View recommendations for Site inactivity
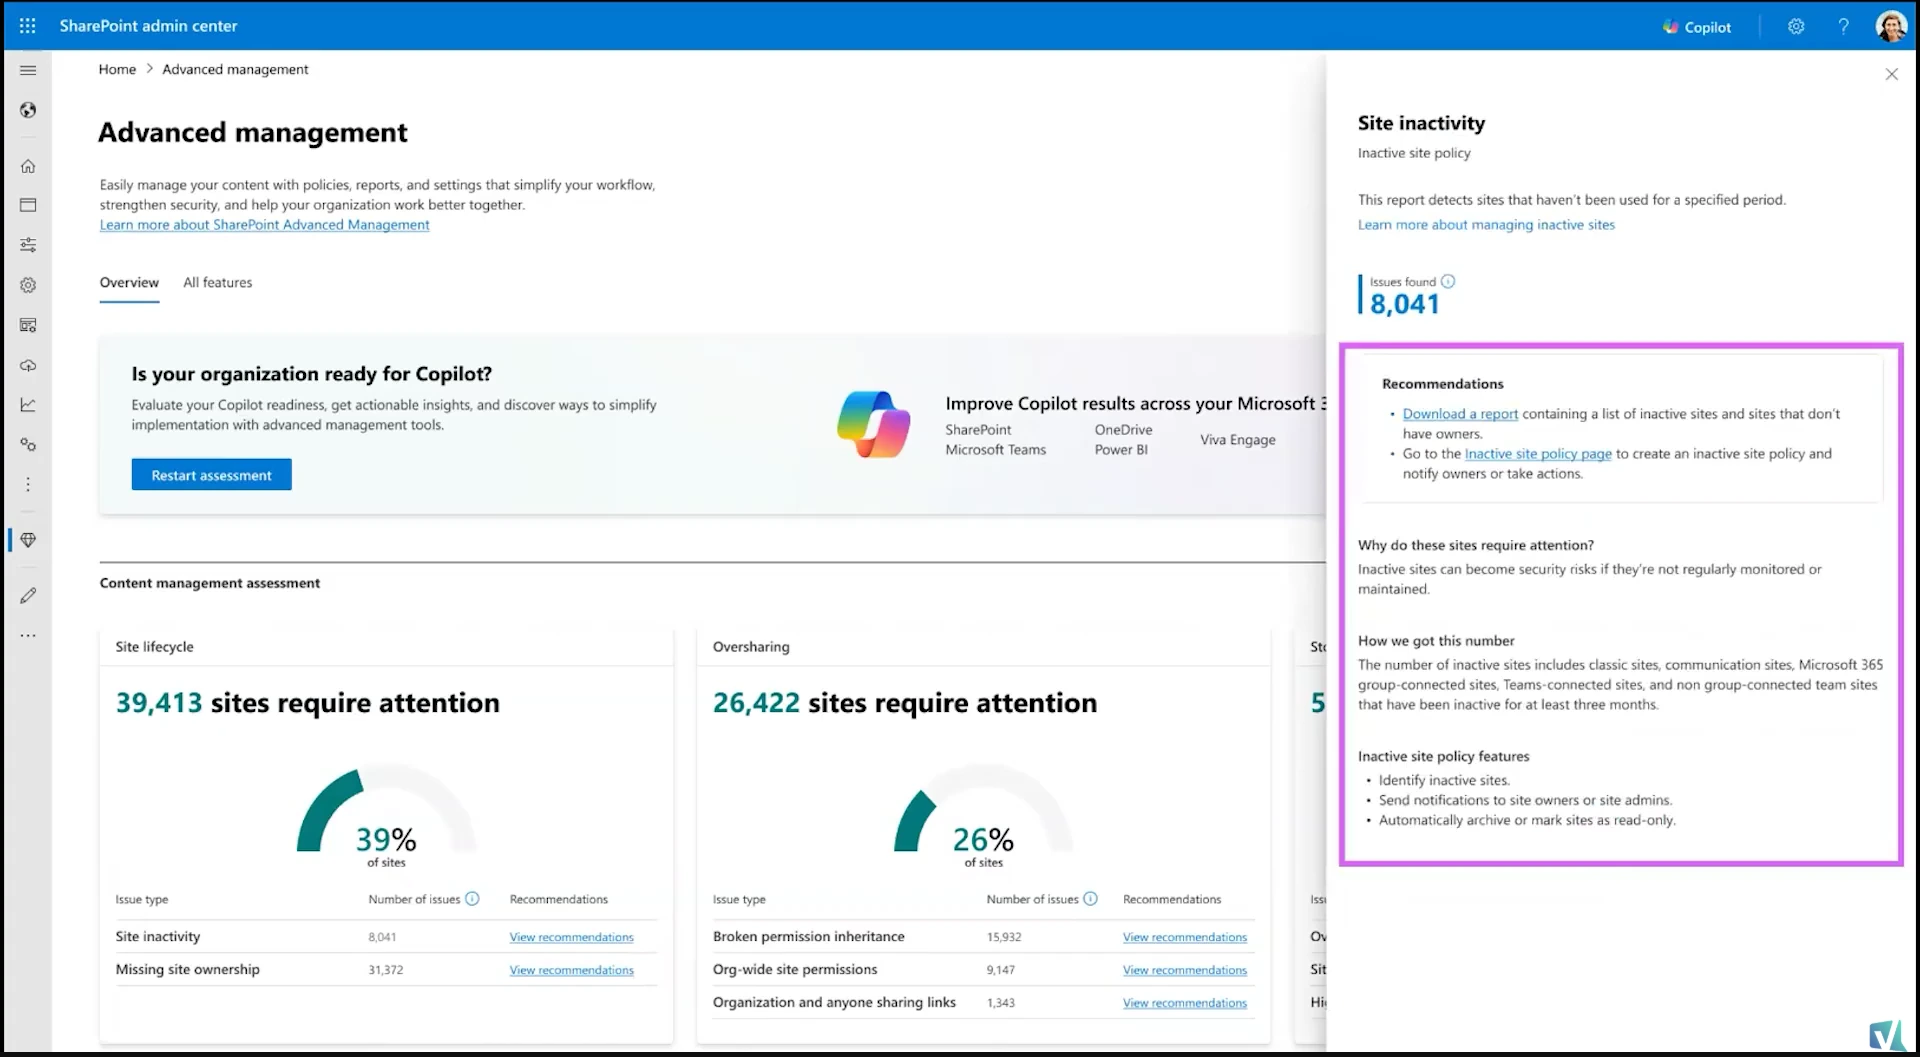Screen dimensions: 1920x1057 571,937
